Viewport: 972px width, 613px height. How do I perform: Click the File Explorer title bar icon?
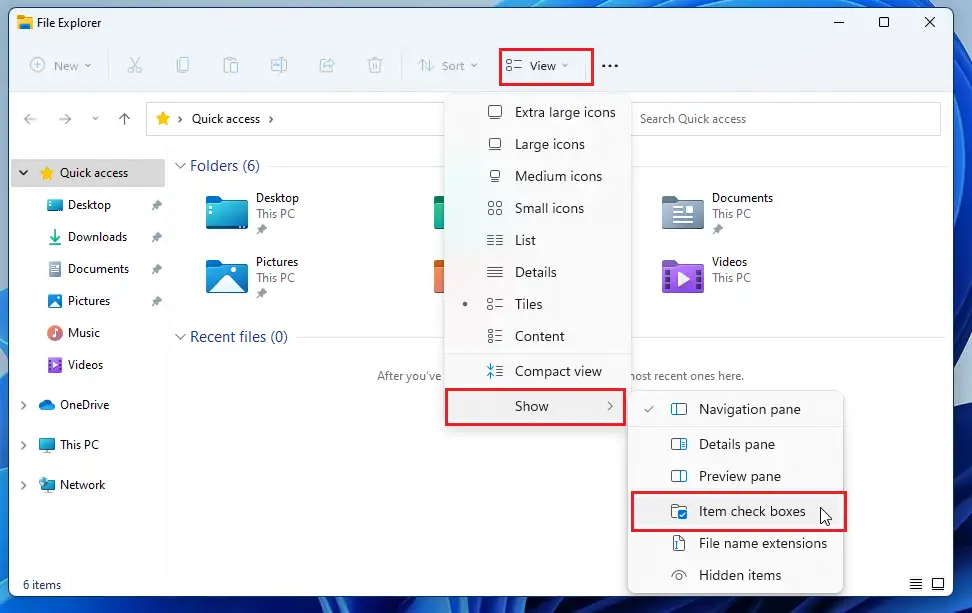click(x=25, y=23)
